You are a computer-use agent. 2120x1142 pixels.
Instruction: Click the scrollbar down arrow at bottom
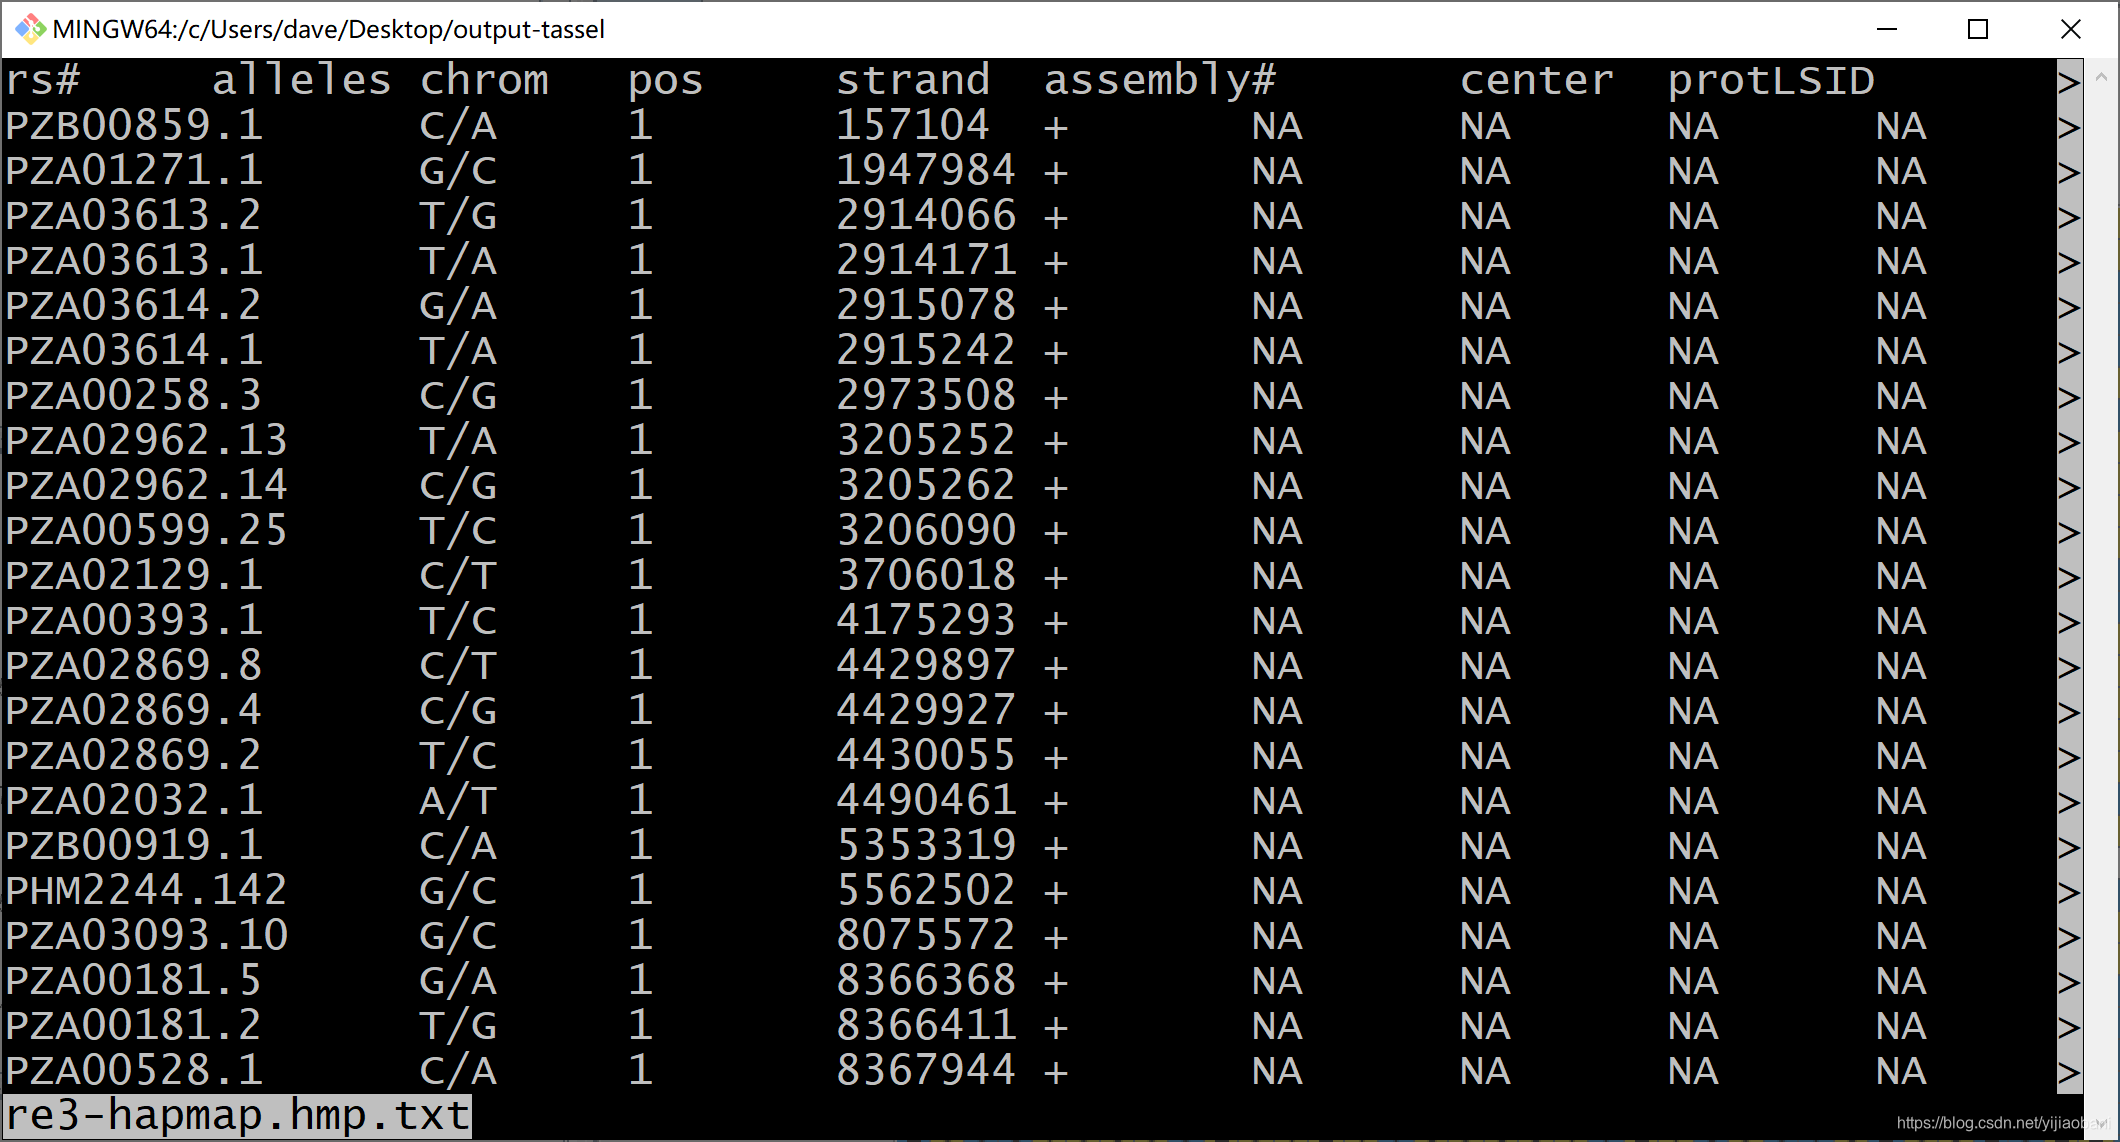click(x=2101, y=1122)
